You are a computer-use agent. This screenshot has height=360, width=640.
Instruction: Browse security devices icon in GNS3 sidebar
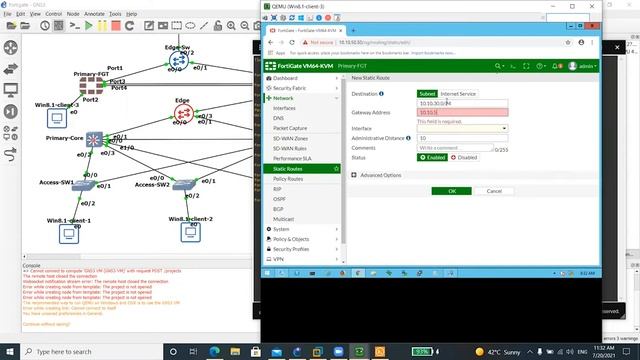coord(11,111)
